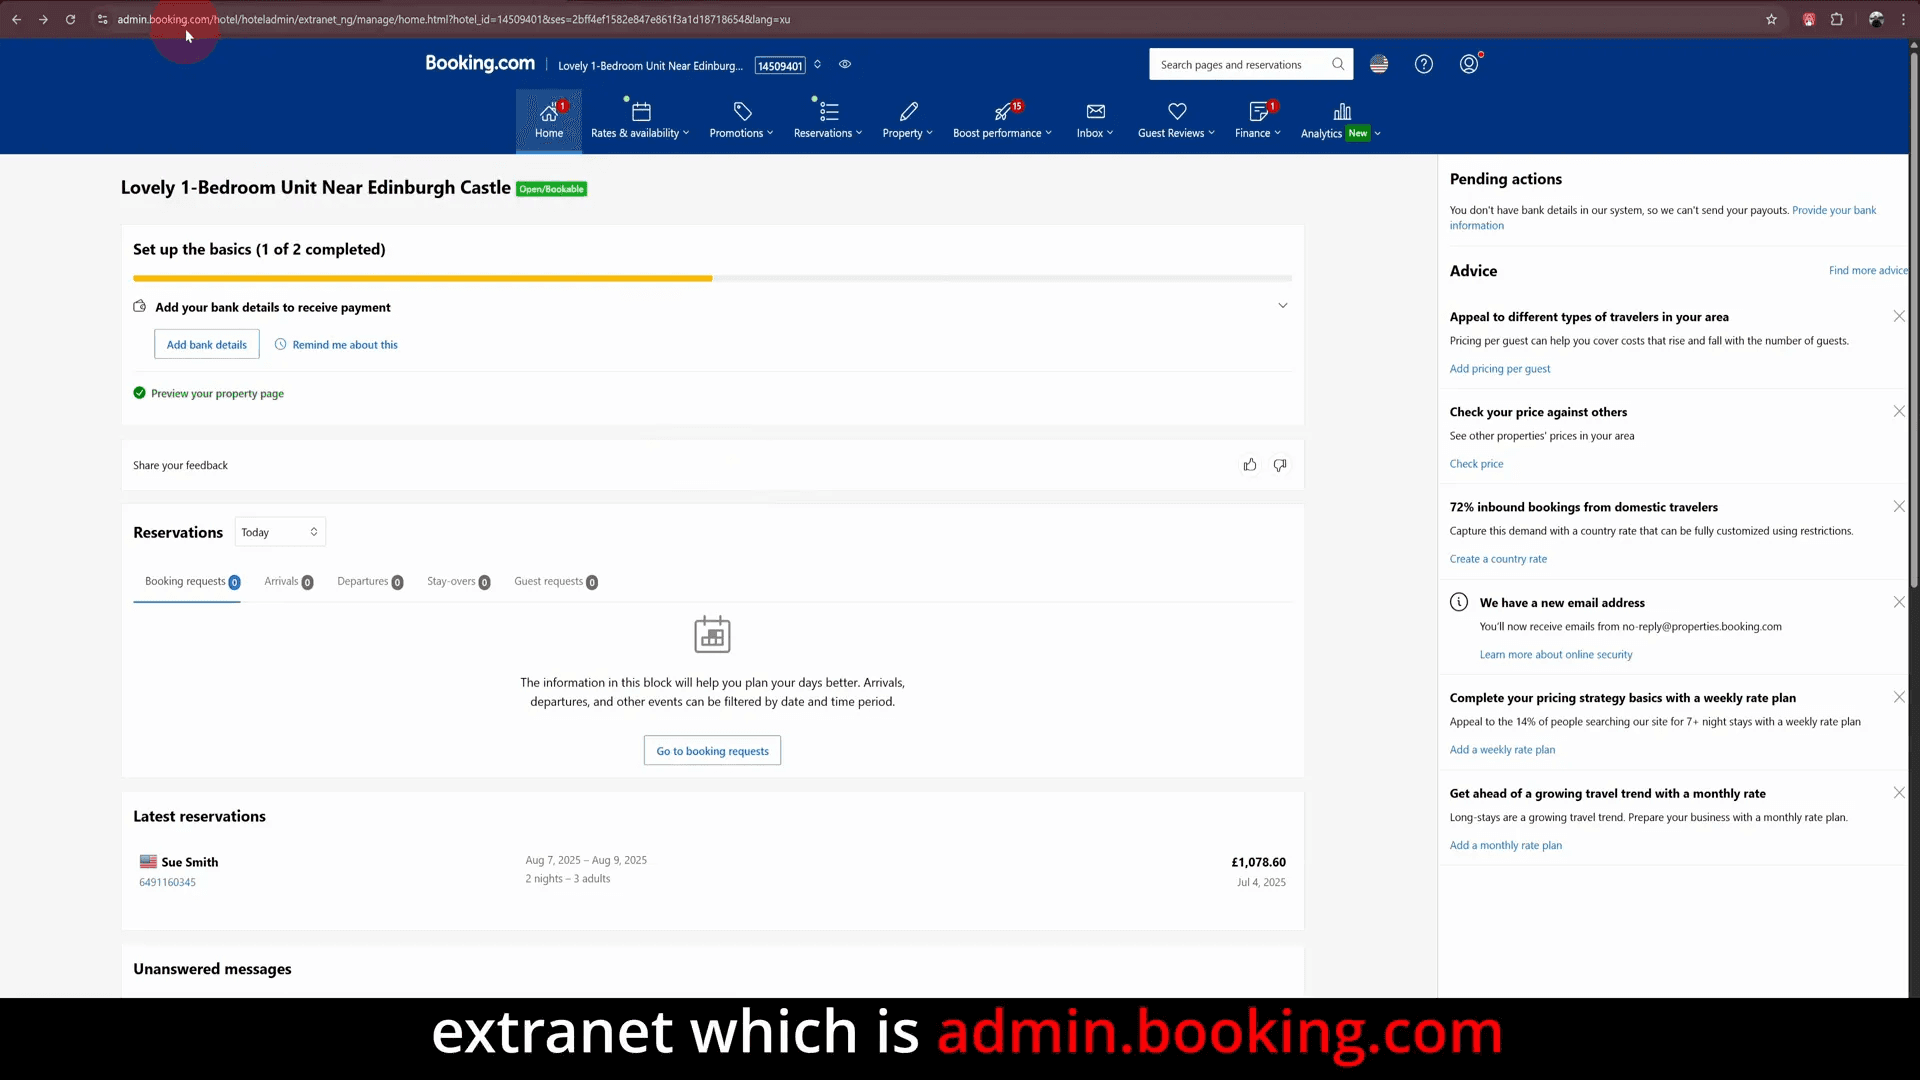Open the Home house icon tab
1920x1080 pixels.
pyautogui.click(x=548, y=112)
